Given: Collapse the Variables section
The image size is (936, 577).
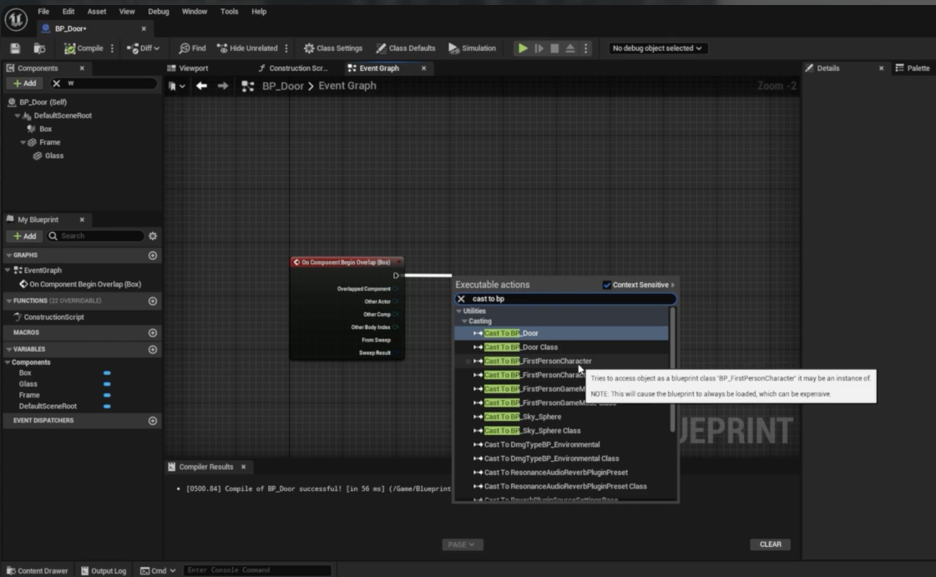Looking at the screenshot, I should coord(9,350).
